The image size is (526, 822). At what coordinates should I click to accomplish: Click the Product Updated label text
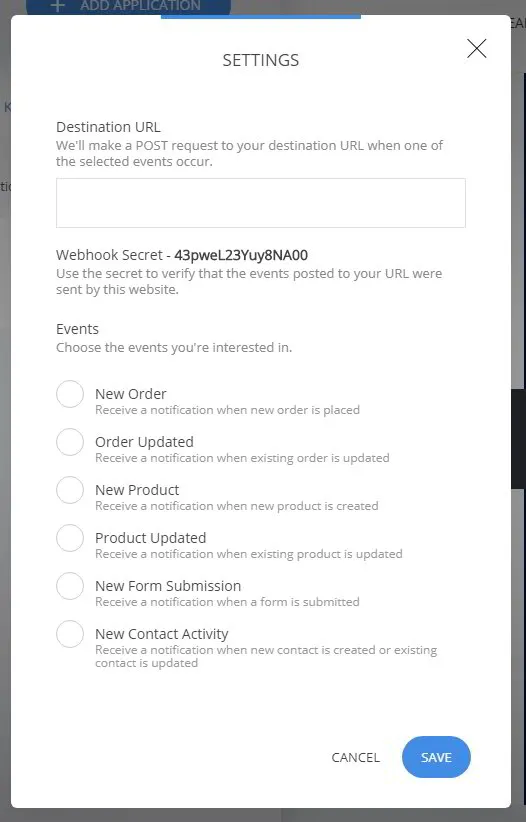click(x=151, y=538)
